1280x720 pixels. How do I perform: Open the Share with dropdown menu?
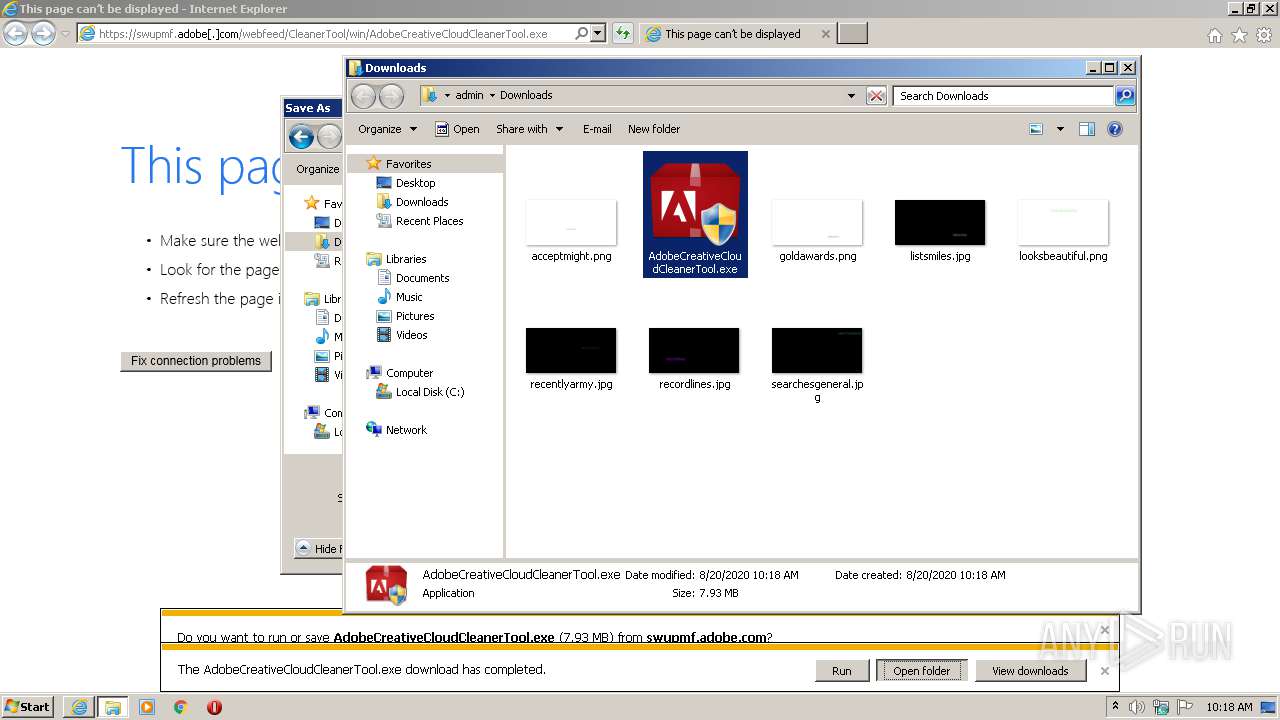coord(530,129)
